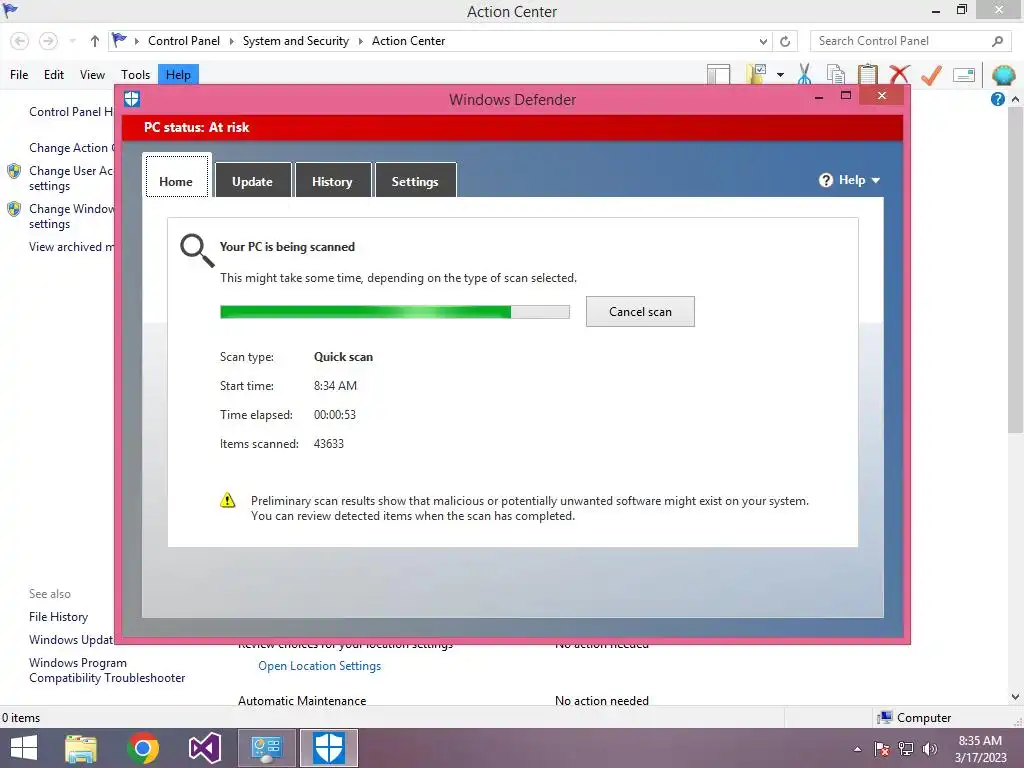1024x768 pixels.
Task: Open Windows Update link in sidebar
Action: 71,640
